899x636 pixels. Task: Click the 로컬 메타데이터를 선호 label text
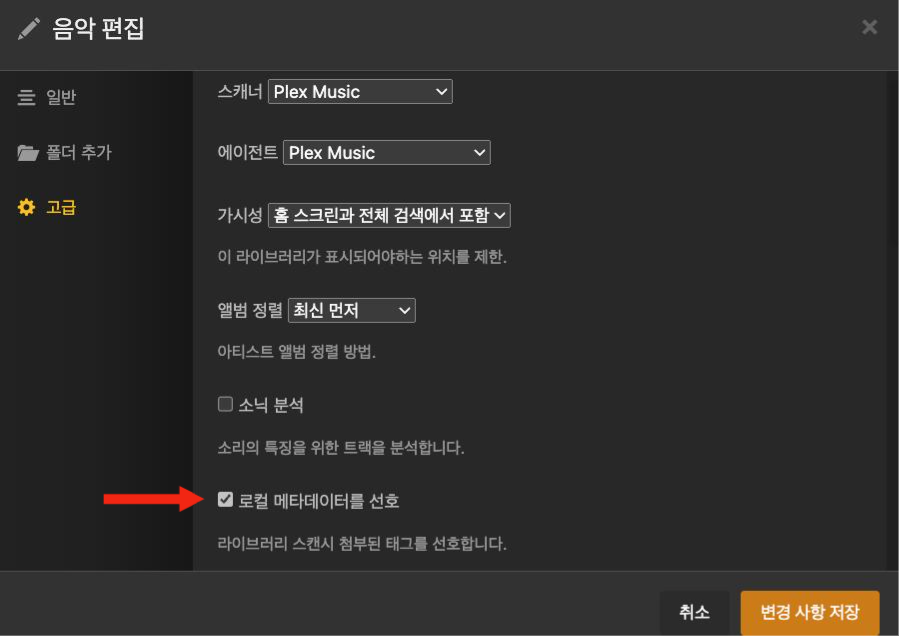pyautogui.click(x=319, y=501)
